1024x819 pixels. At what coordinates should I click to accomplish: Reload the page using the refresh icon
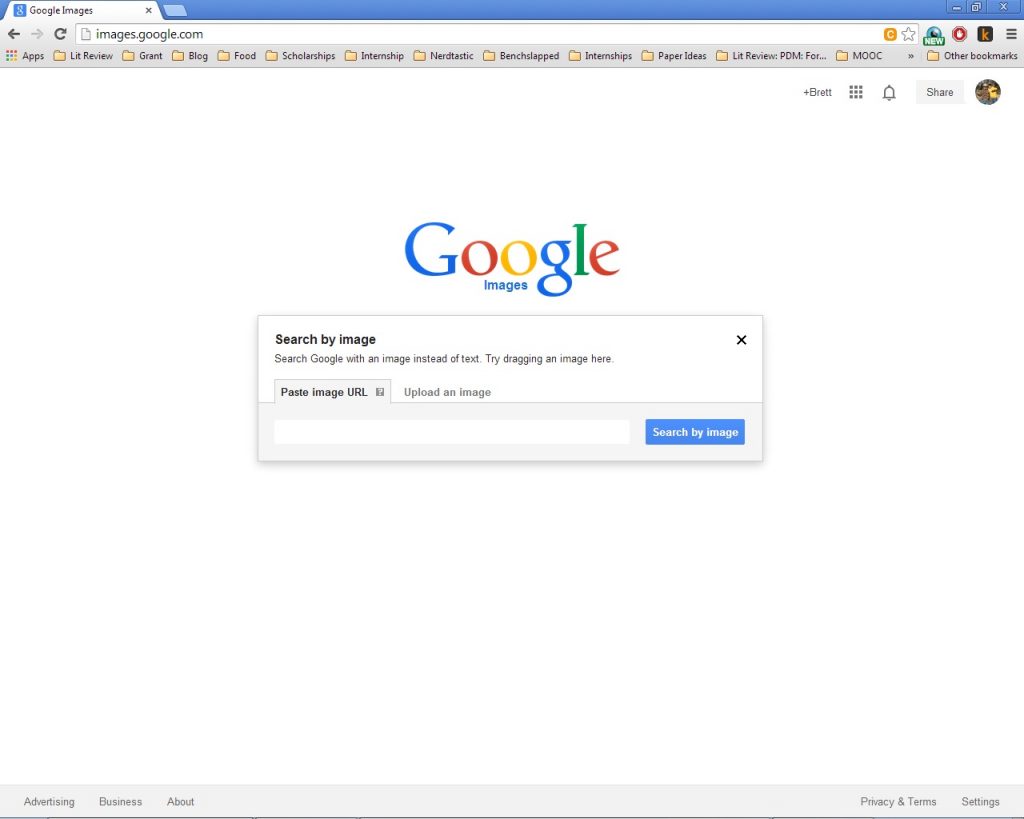point(60,34)
